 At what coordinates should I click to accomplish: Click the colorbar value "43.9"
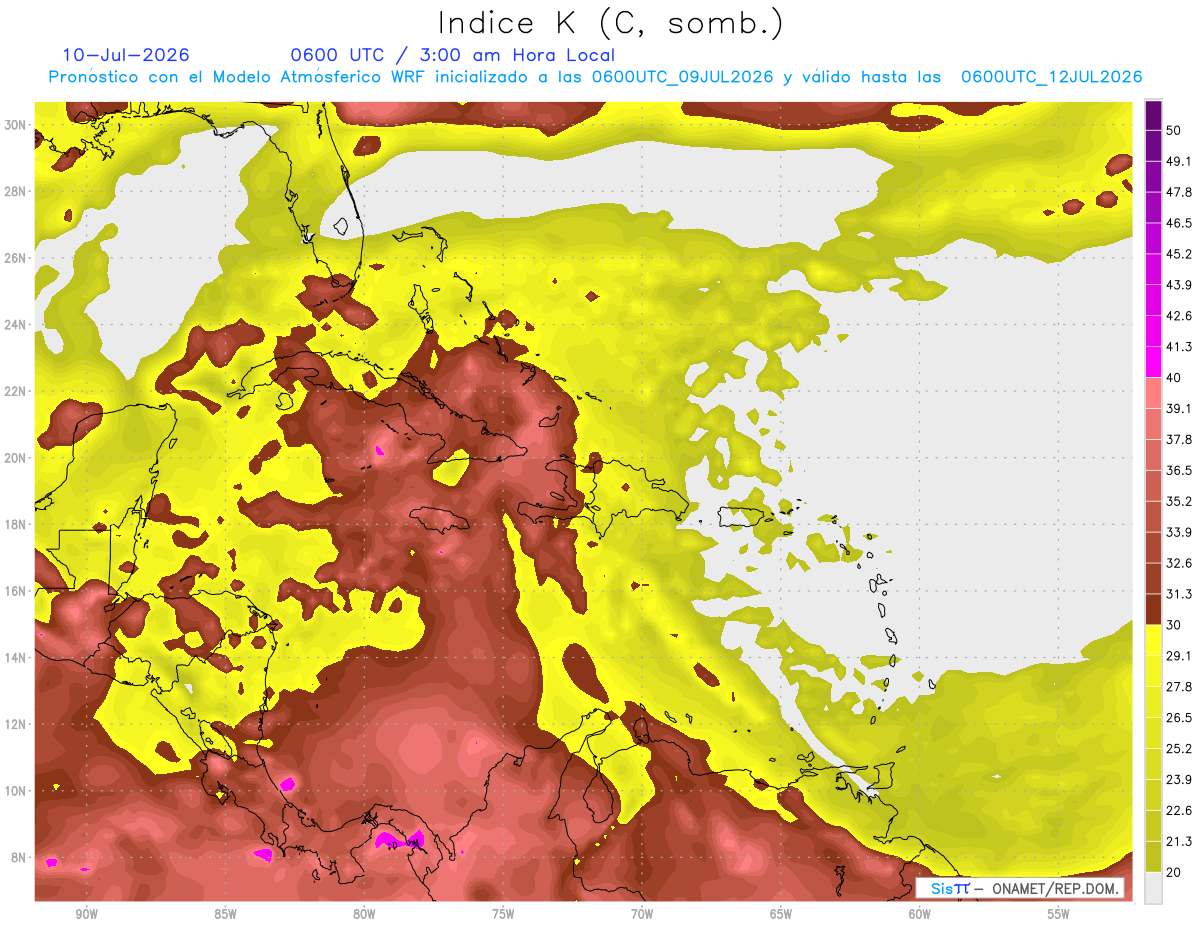click(x=1180, y=285)
